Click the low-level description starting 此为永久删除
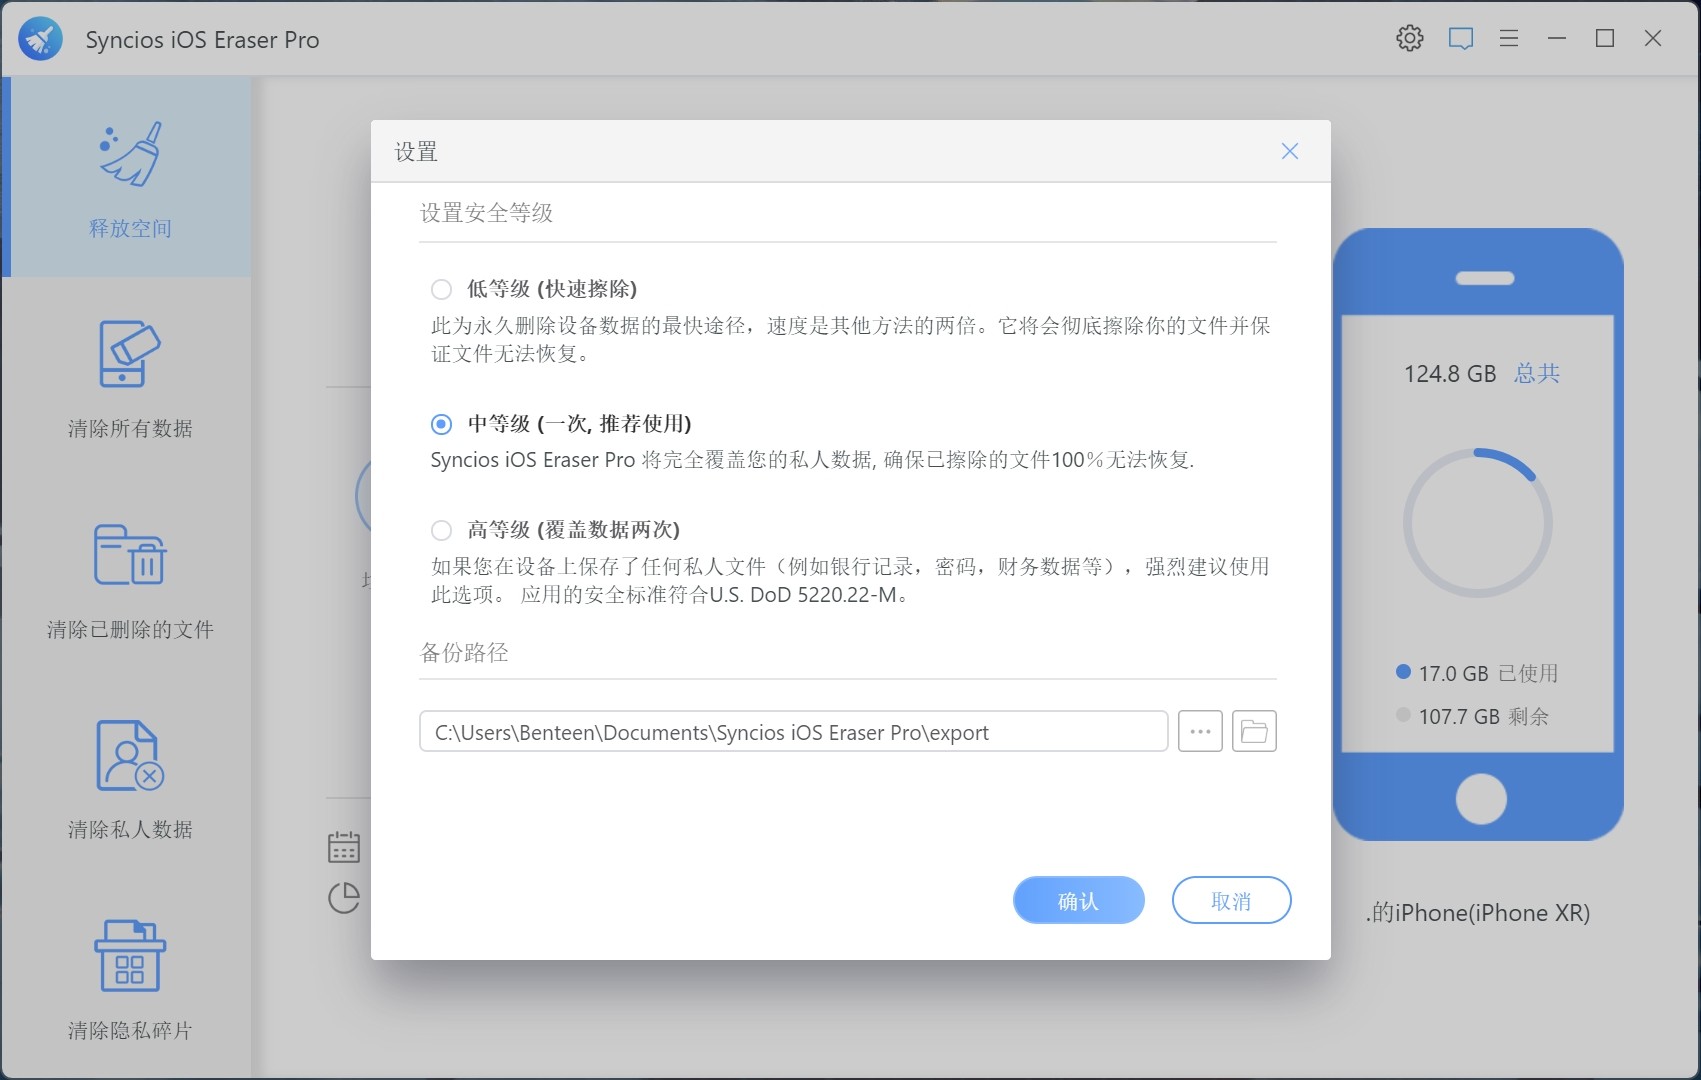This screenshot has width=1701, height=1080. coord(851,339)
